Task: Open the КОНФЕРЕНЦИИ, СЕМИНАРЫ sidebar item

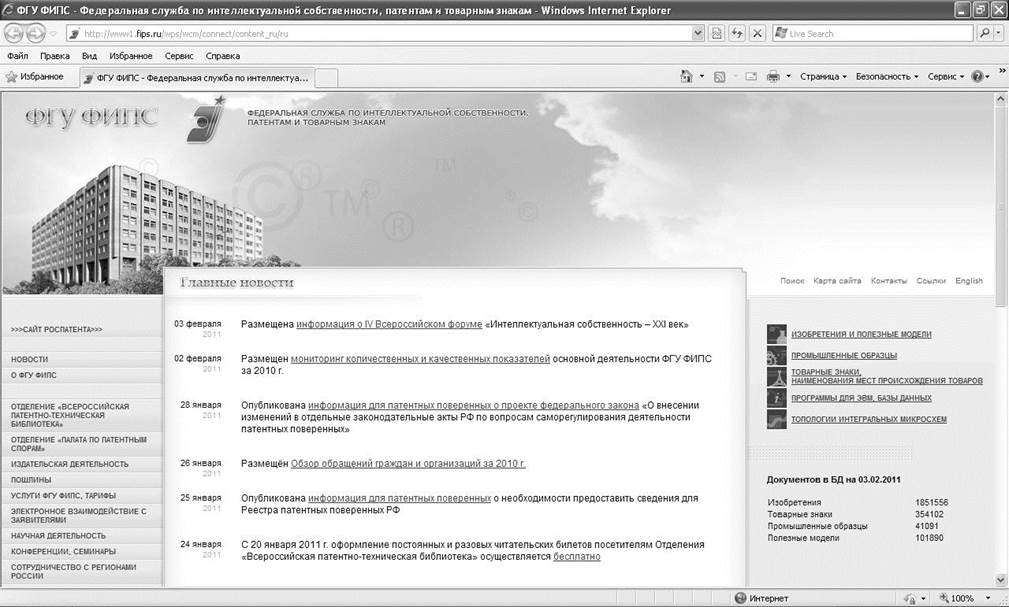Action: pos(63,552)
